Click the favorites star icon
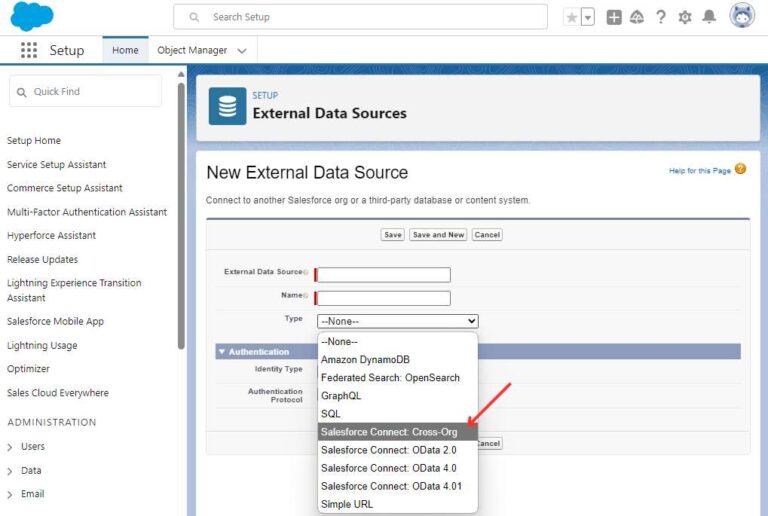768x516 pixels. 572,18
